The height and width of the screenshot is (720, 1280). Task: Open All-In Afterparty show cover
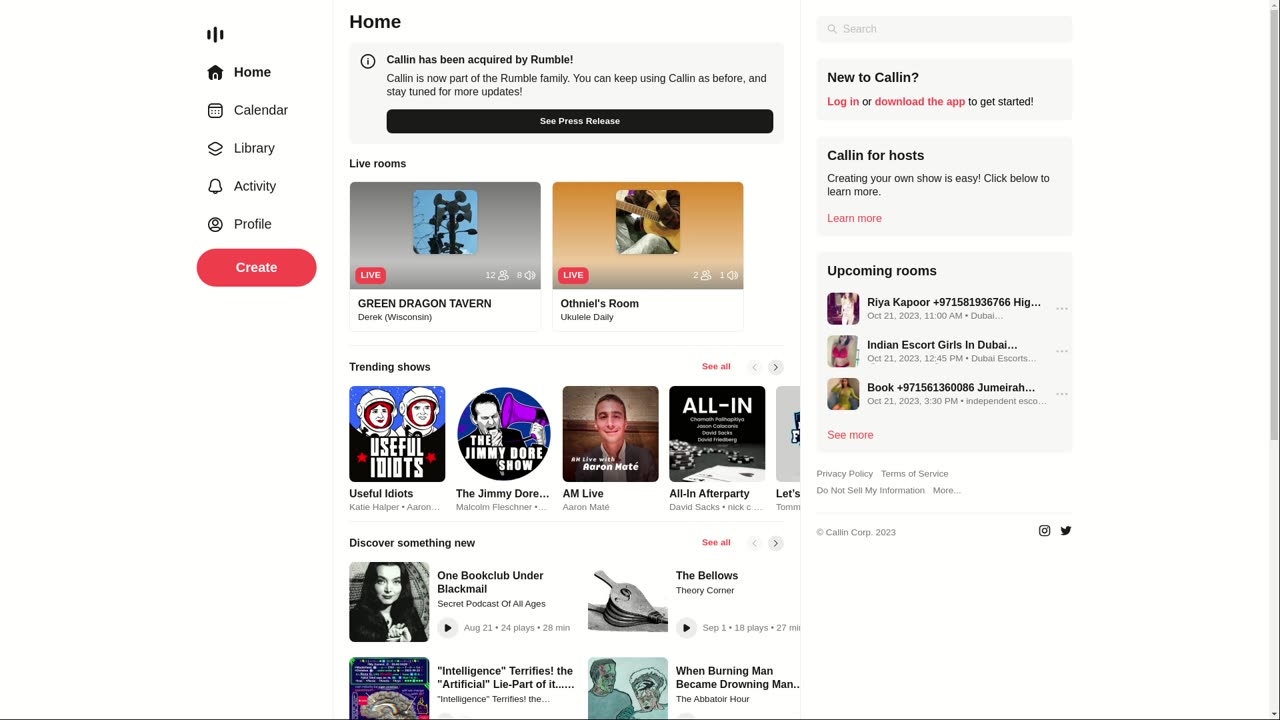click(x=717, y=434)
